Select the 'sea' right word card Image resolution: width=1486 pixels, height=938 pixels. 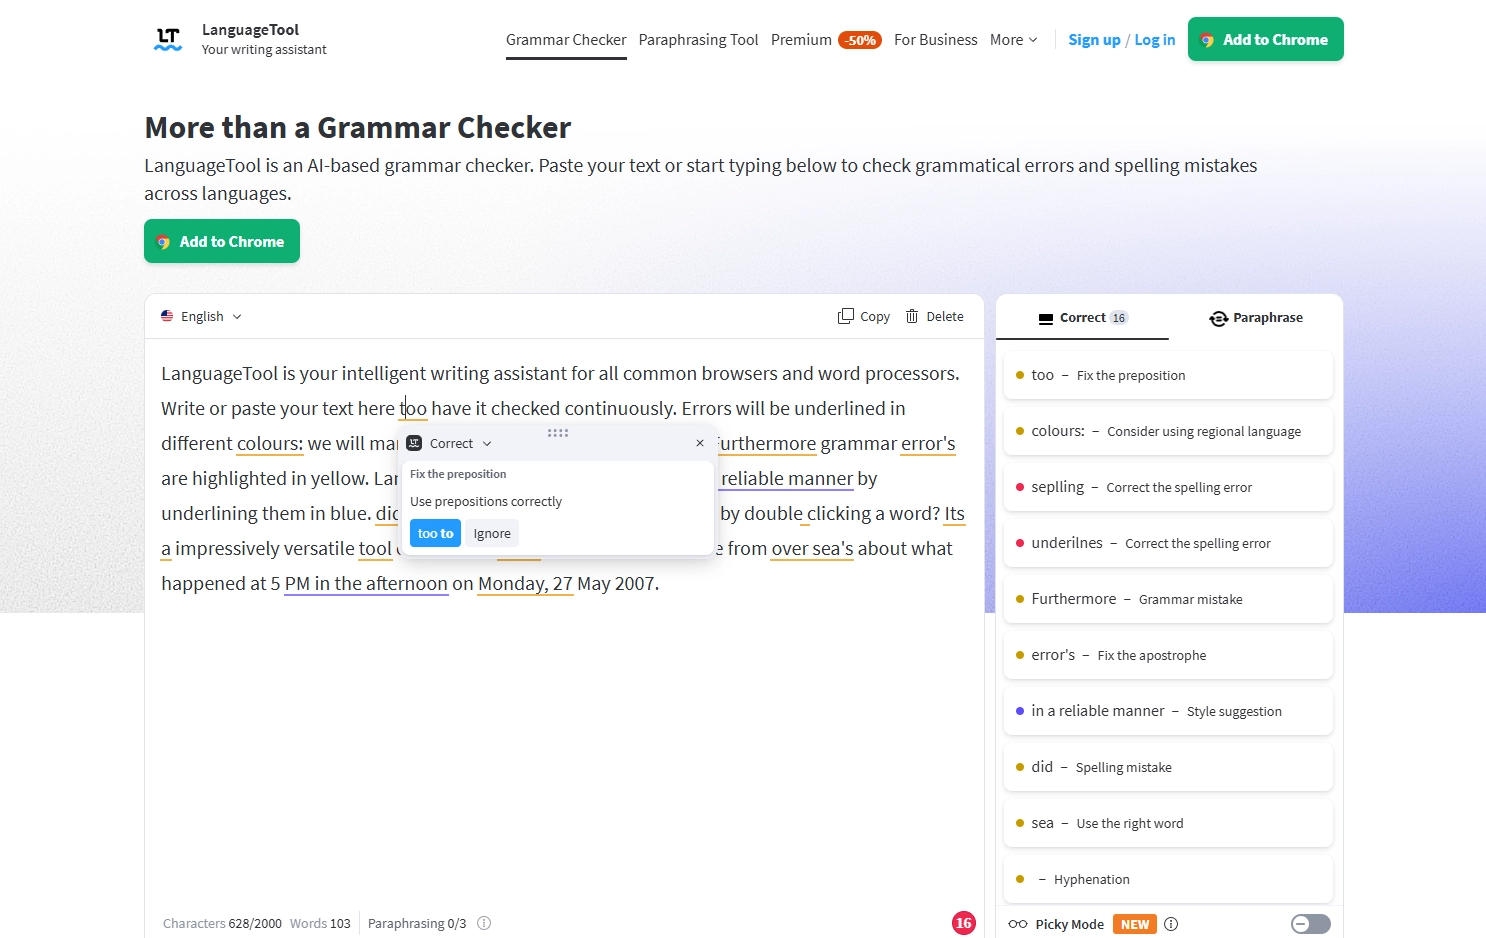[x=1168, y=823]
